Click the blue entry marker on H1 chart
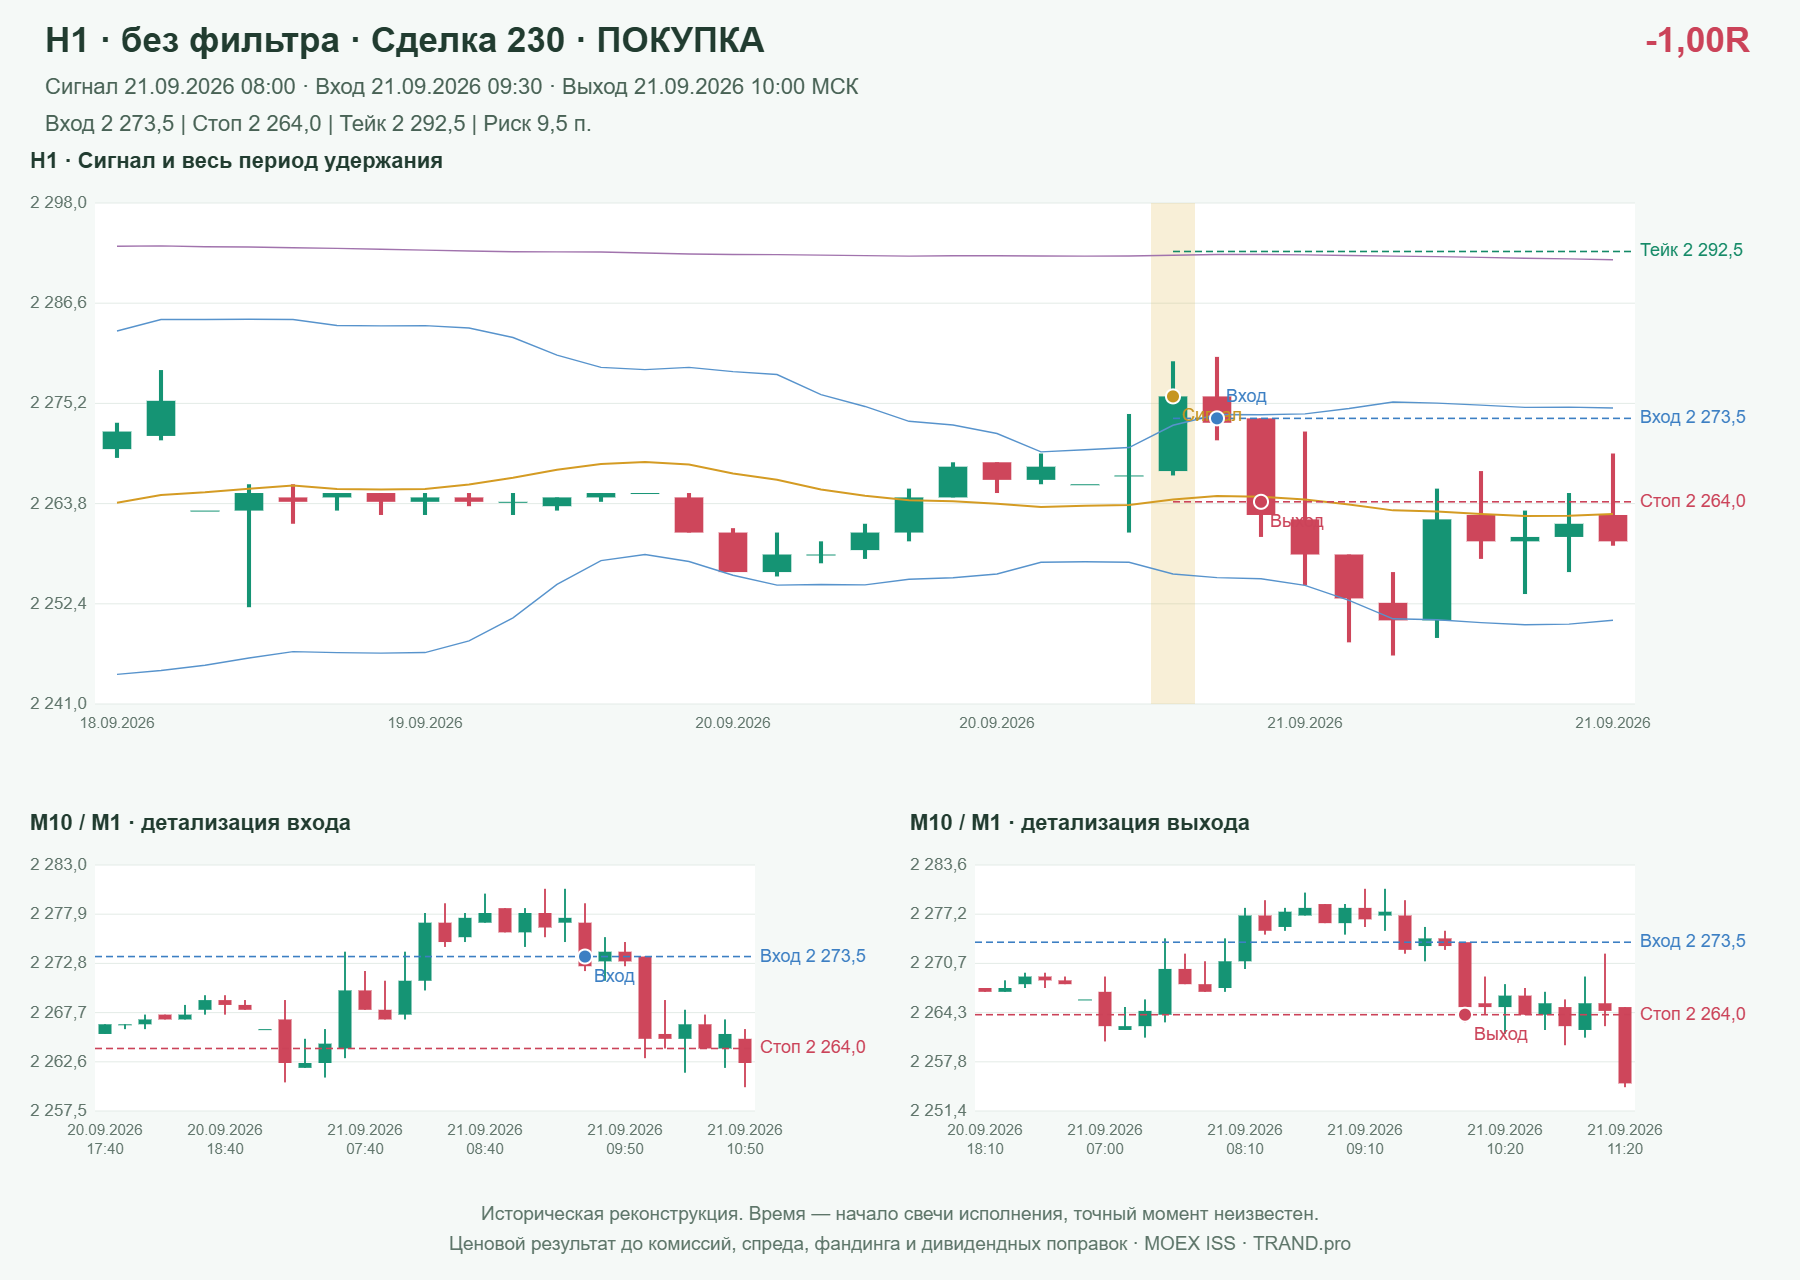 [1217, 418]
